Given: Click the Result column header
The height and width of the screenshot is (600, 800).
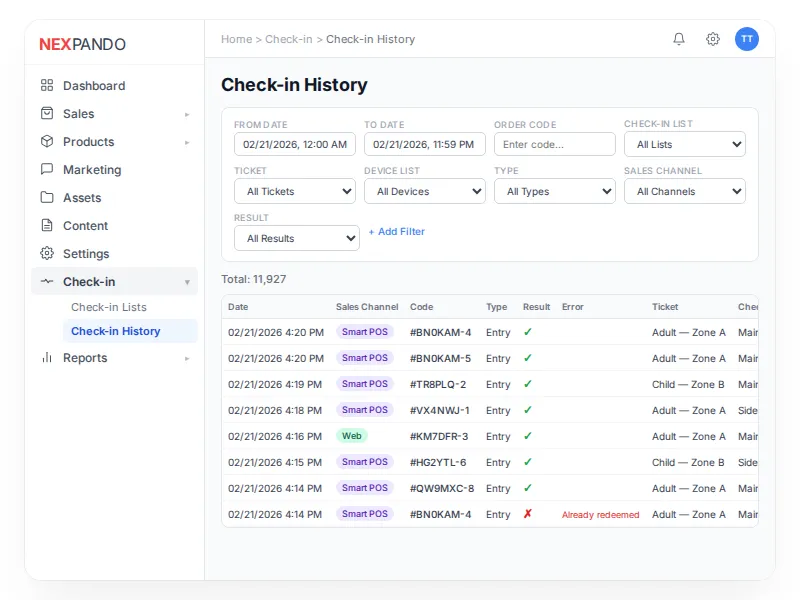Looking at the screenshot, I should [x=536, y=307].
